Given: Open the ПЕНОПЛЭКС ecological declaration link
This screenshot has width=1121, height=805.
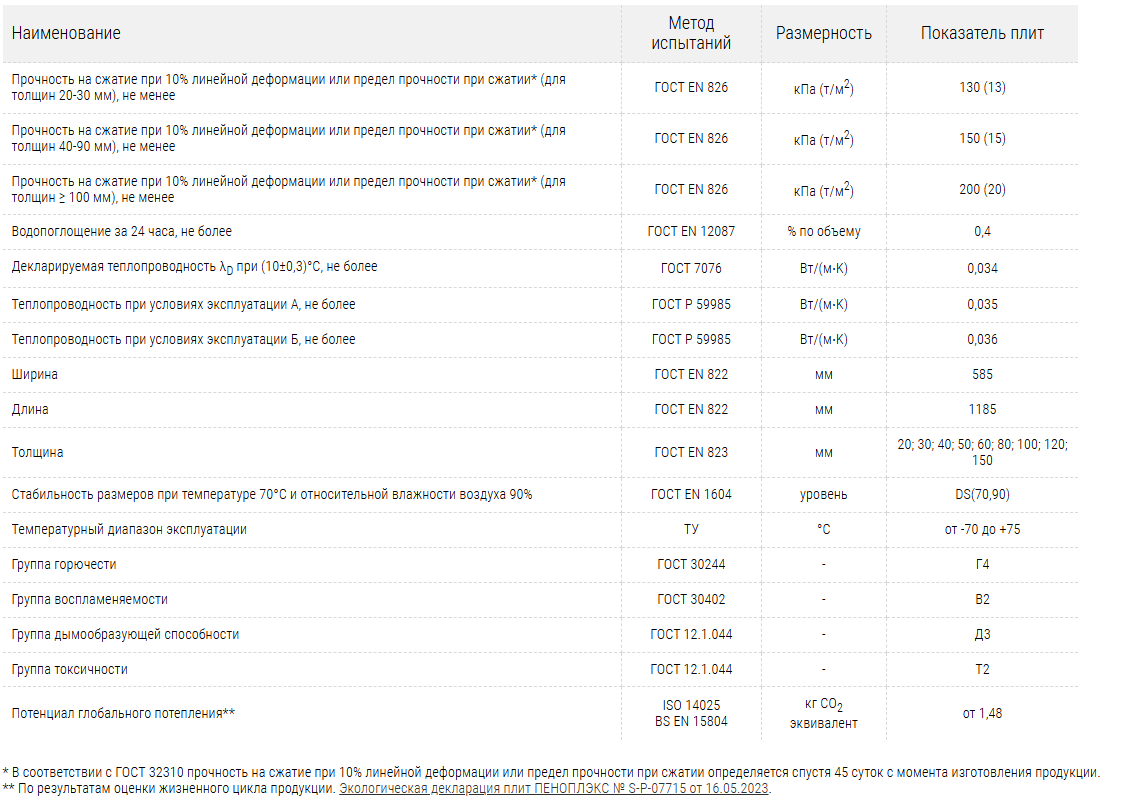Looking at the screenshot, I should [x=554, y=788].
